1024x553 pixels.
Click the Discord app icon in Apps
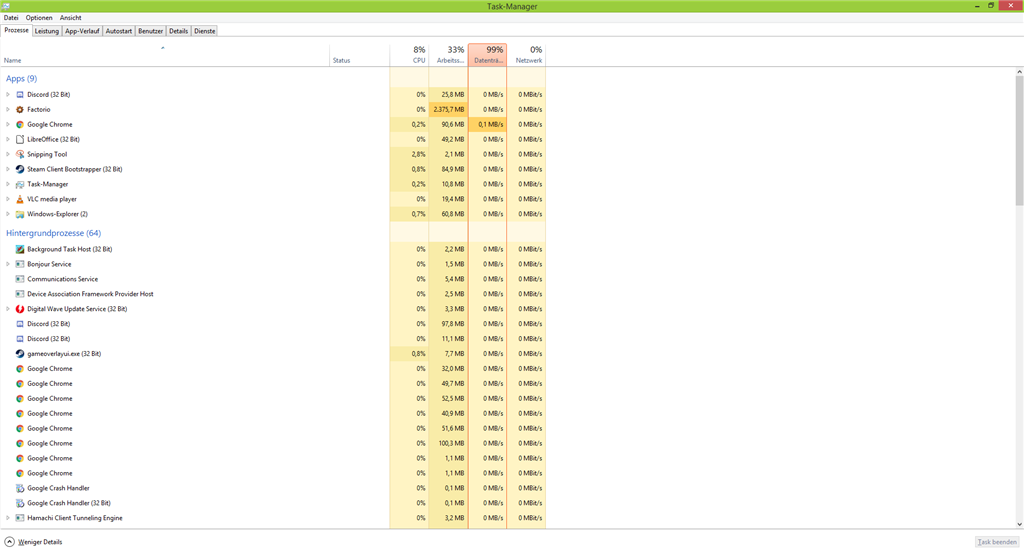click(20, 95)
